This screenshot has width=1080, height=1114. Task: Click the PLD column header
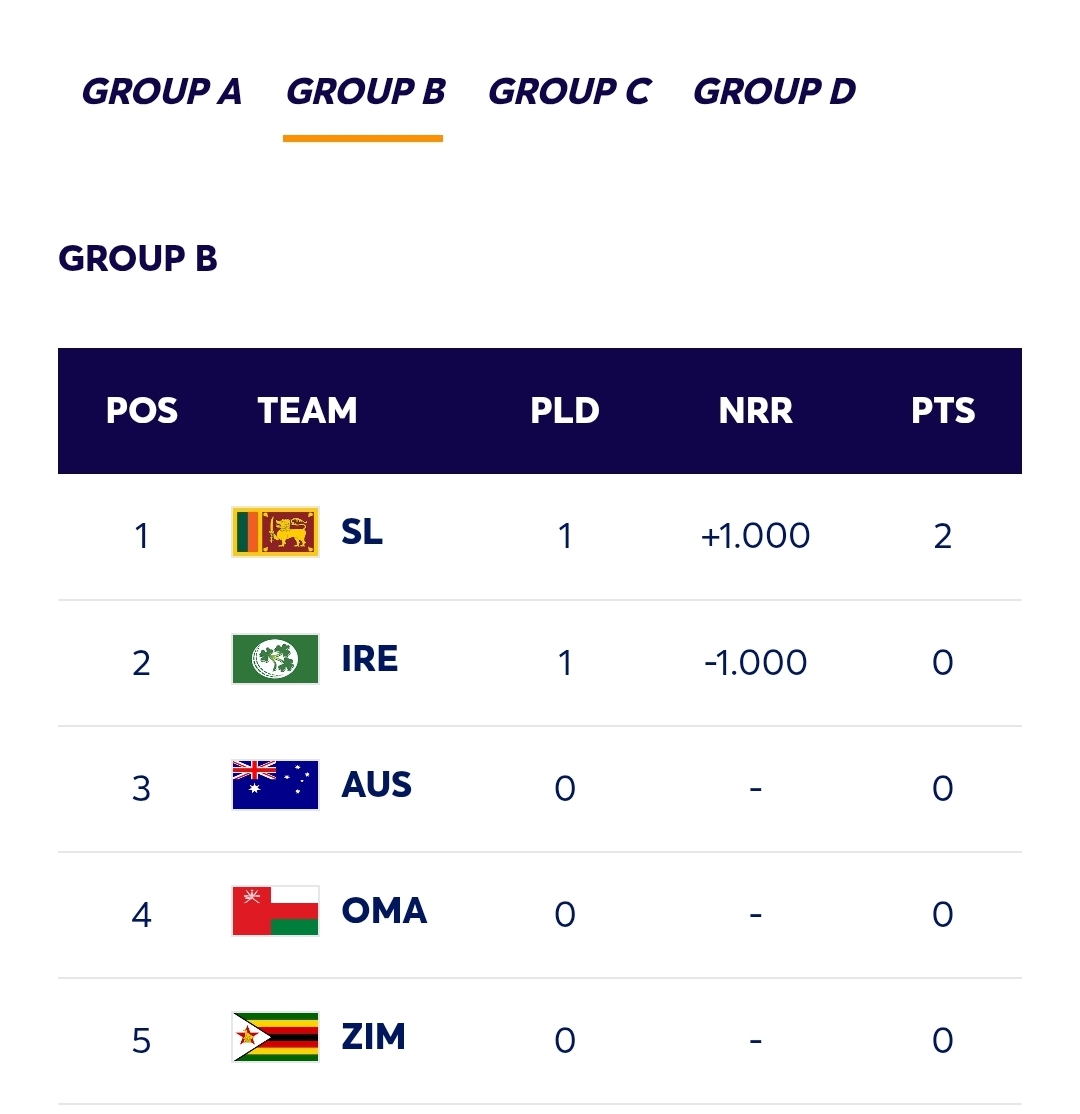(565, 411)
